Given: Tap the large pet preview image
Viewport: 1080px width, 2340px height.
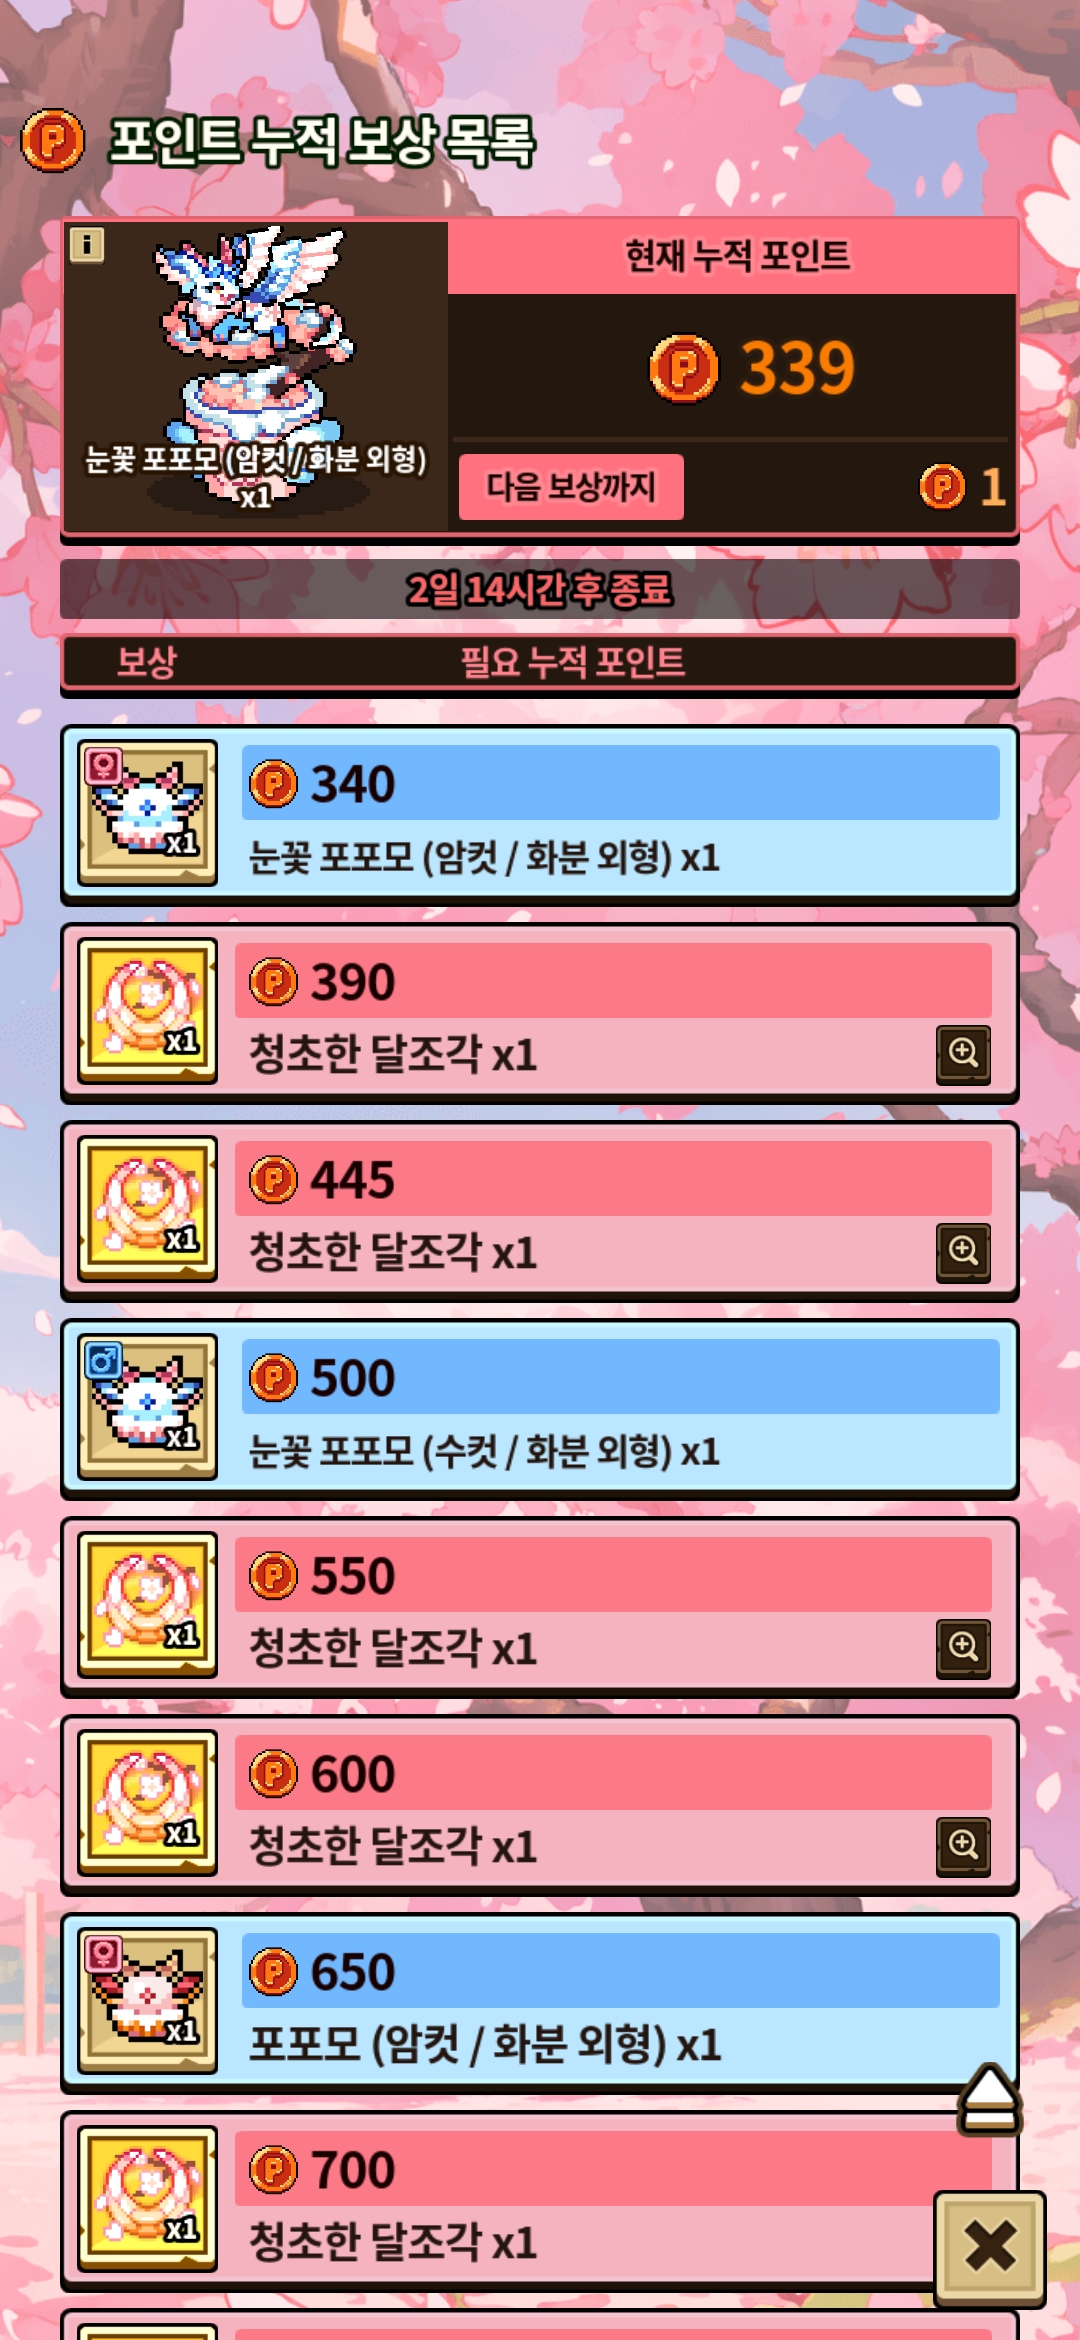Looking at the screenshot, I should (256, 365).
